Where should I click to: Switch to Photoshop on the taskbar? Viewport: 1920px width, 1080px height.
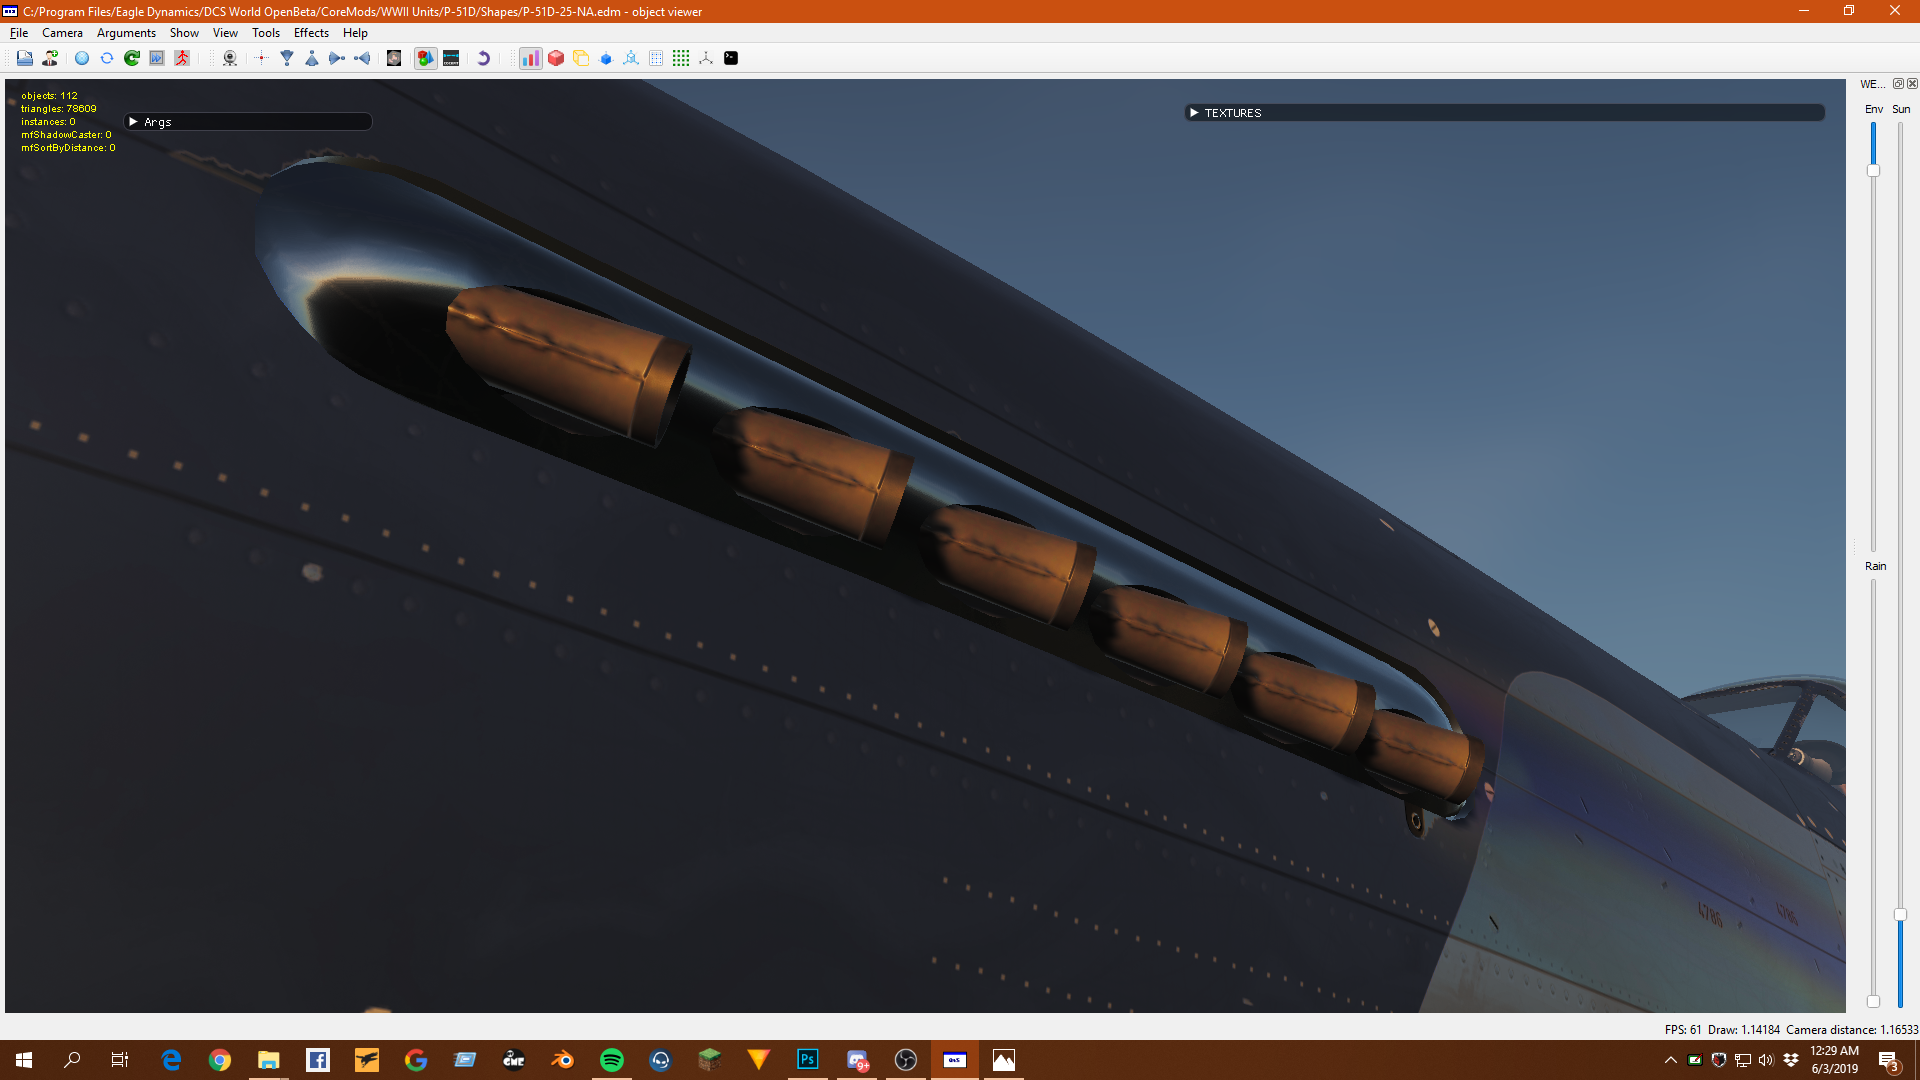[x=807, y=1060]
